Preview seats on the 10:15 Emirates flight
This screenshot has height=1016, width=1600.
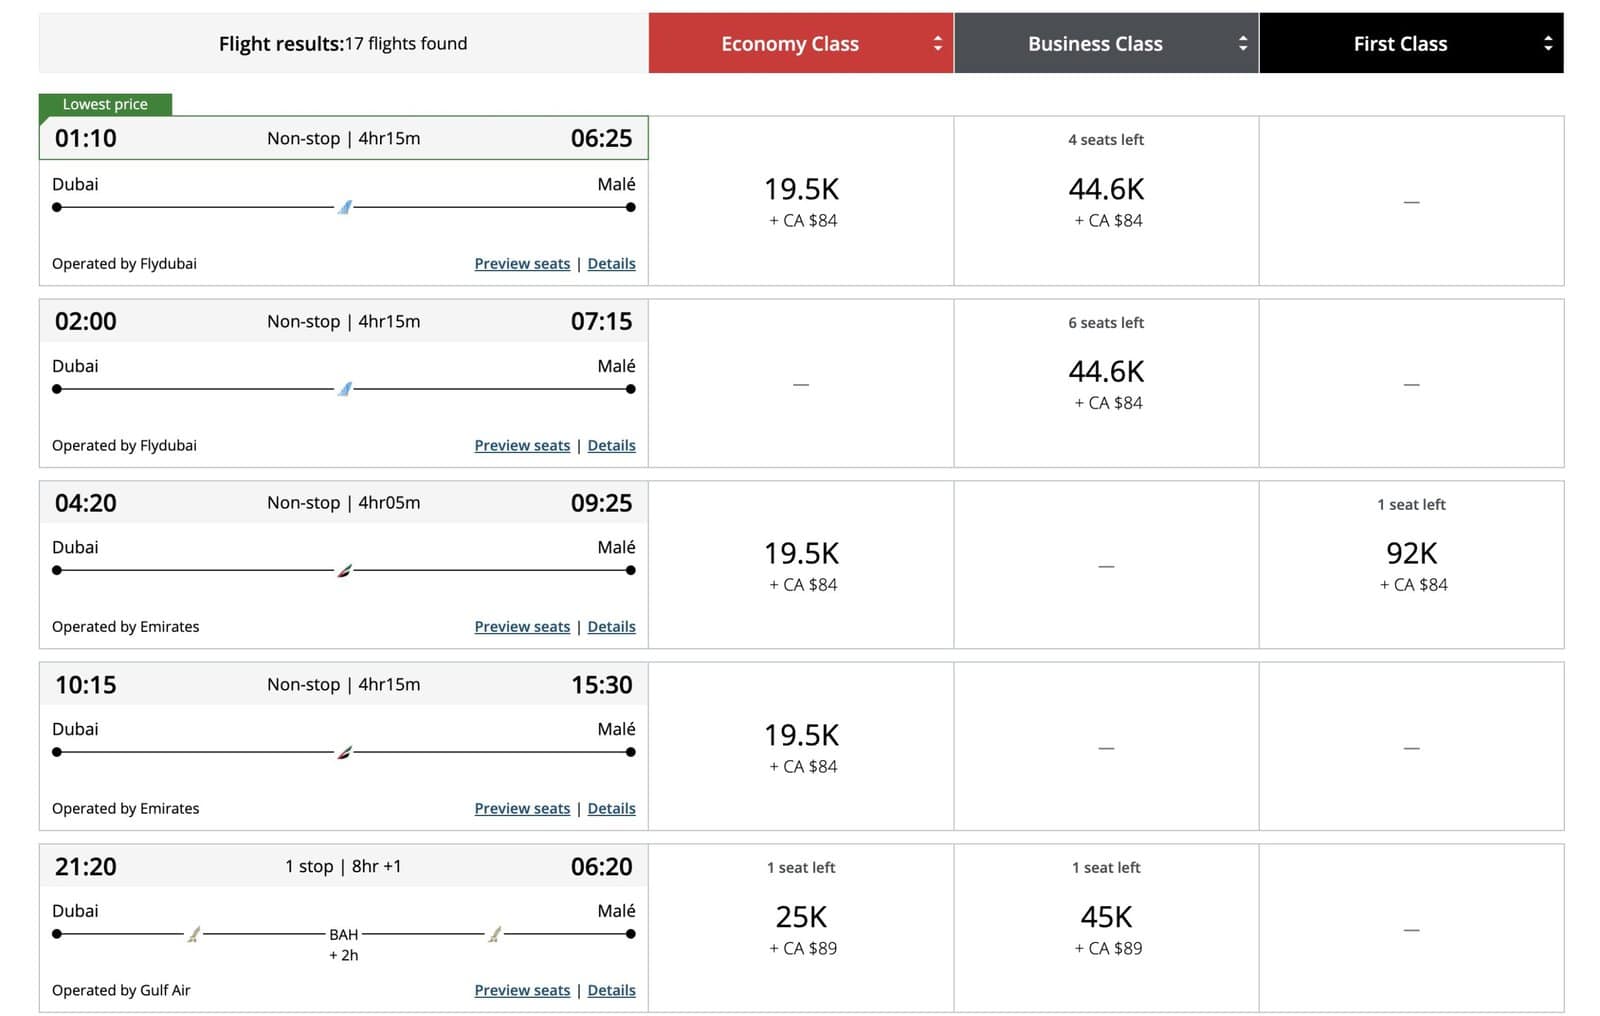(522, 808)
